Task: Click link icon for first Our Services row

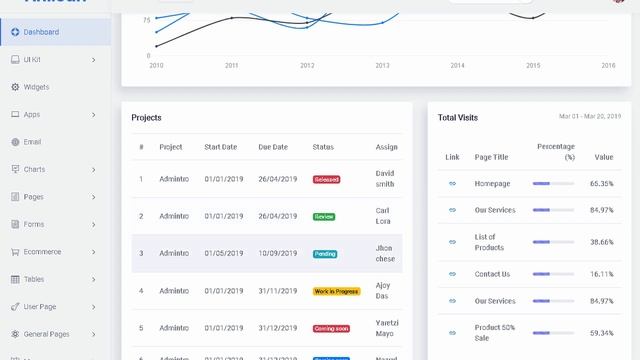Action: (x=452, y=210)
